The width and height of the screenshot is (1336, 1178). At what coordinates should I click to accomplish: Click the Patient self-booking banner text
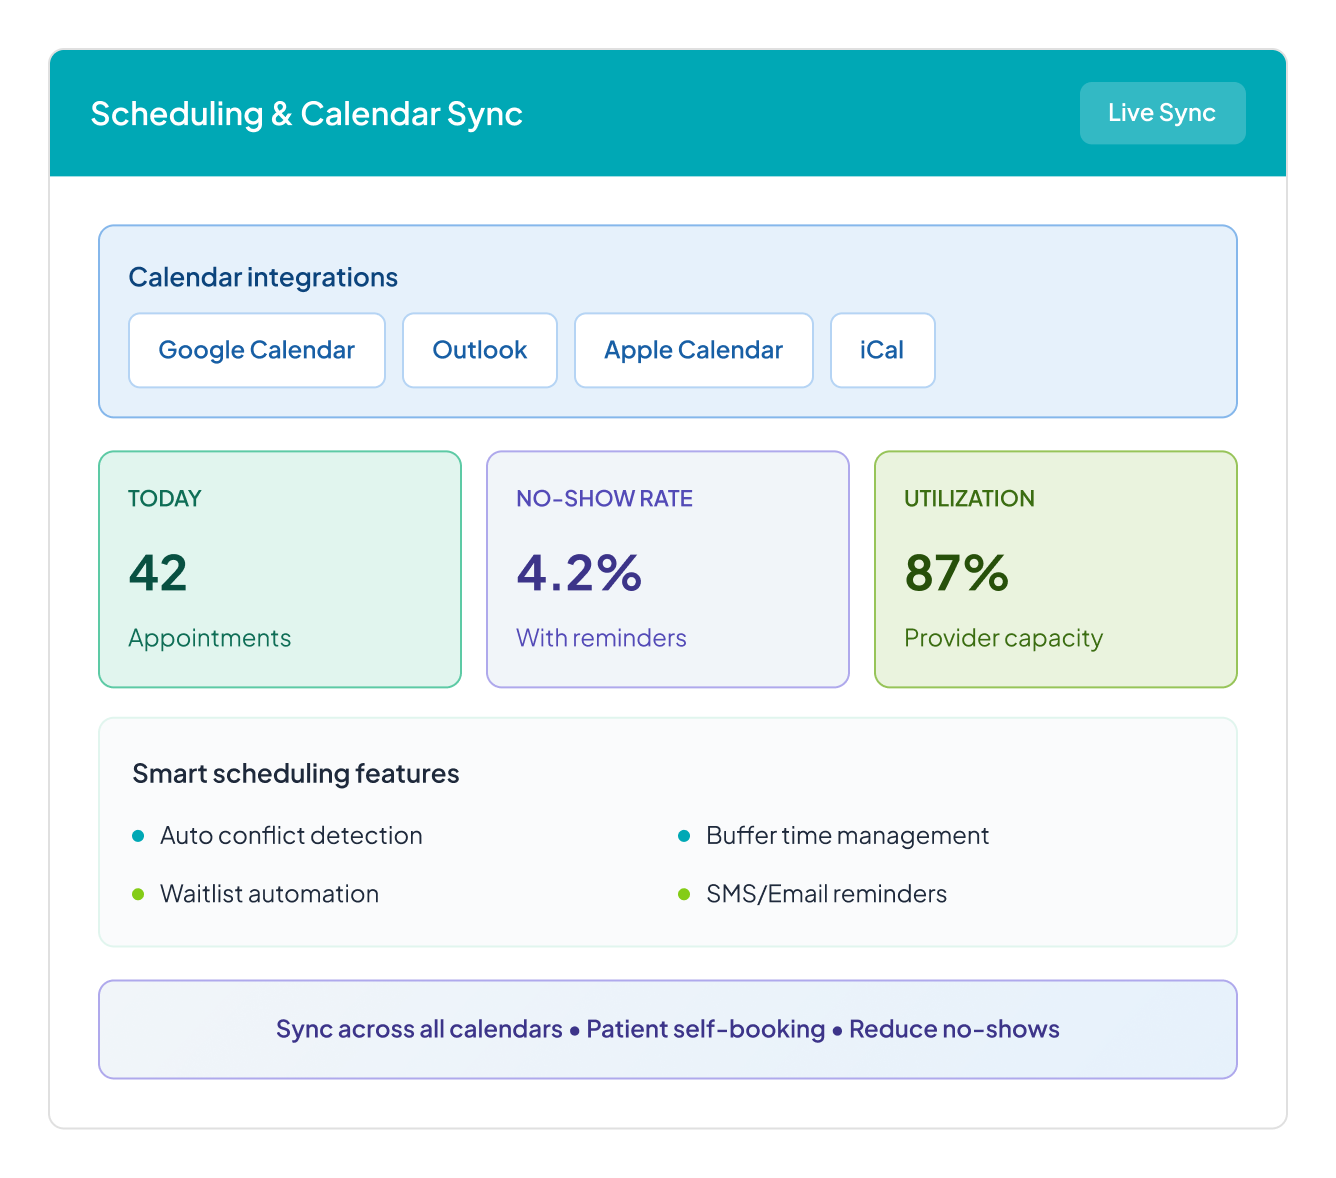click(705, 1029)
